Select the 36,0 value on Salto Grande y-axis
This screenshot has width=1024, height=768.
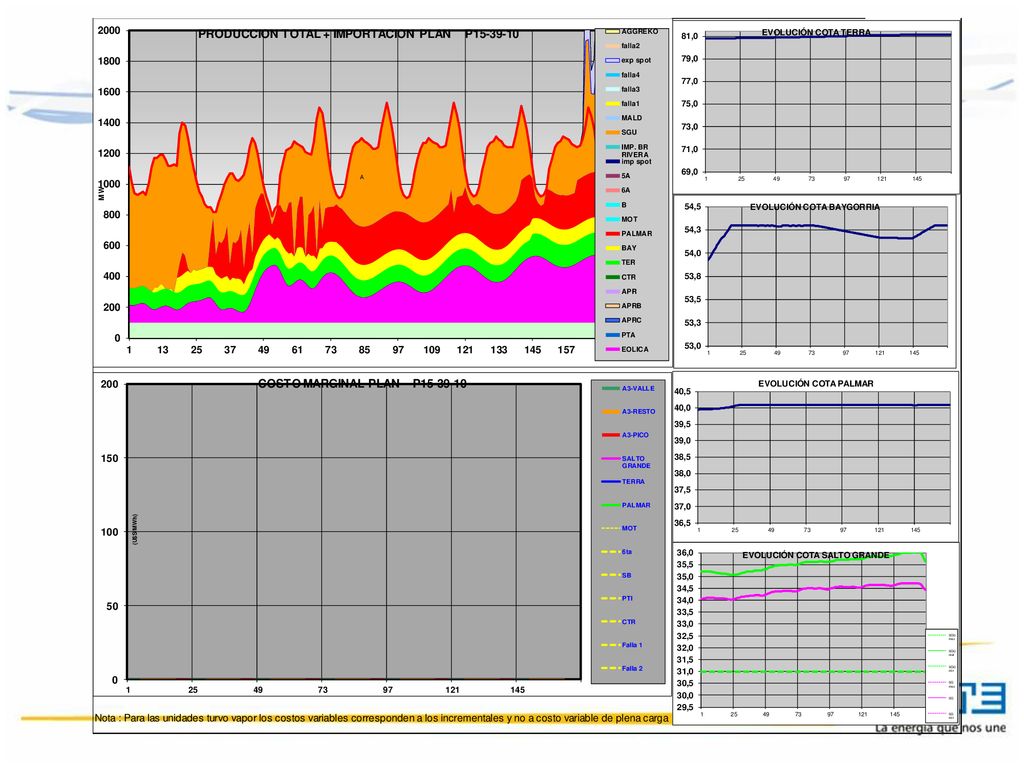click(685, 553)
